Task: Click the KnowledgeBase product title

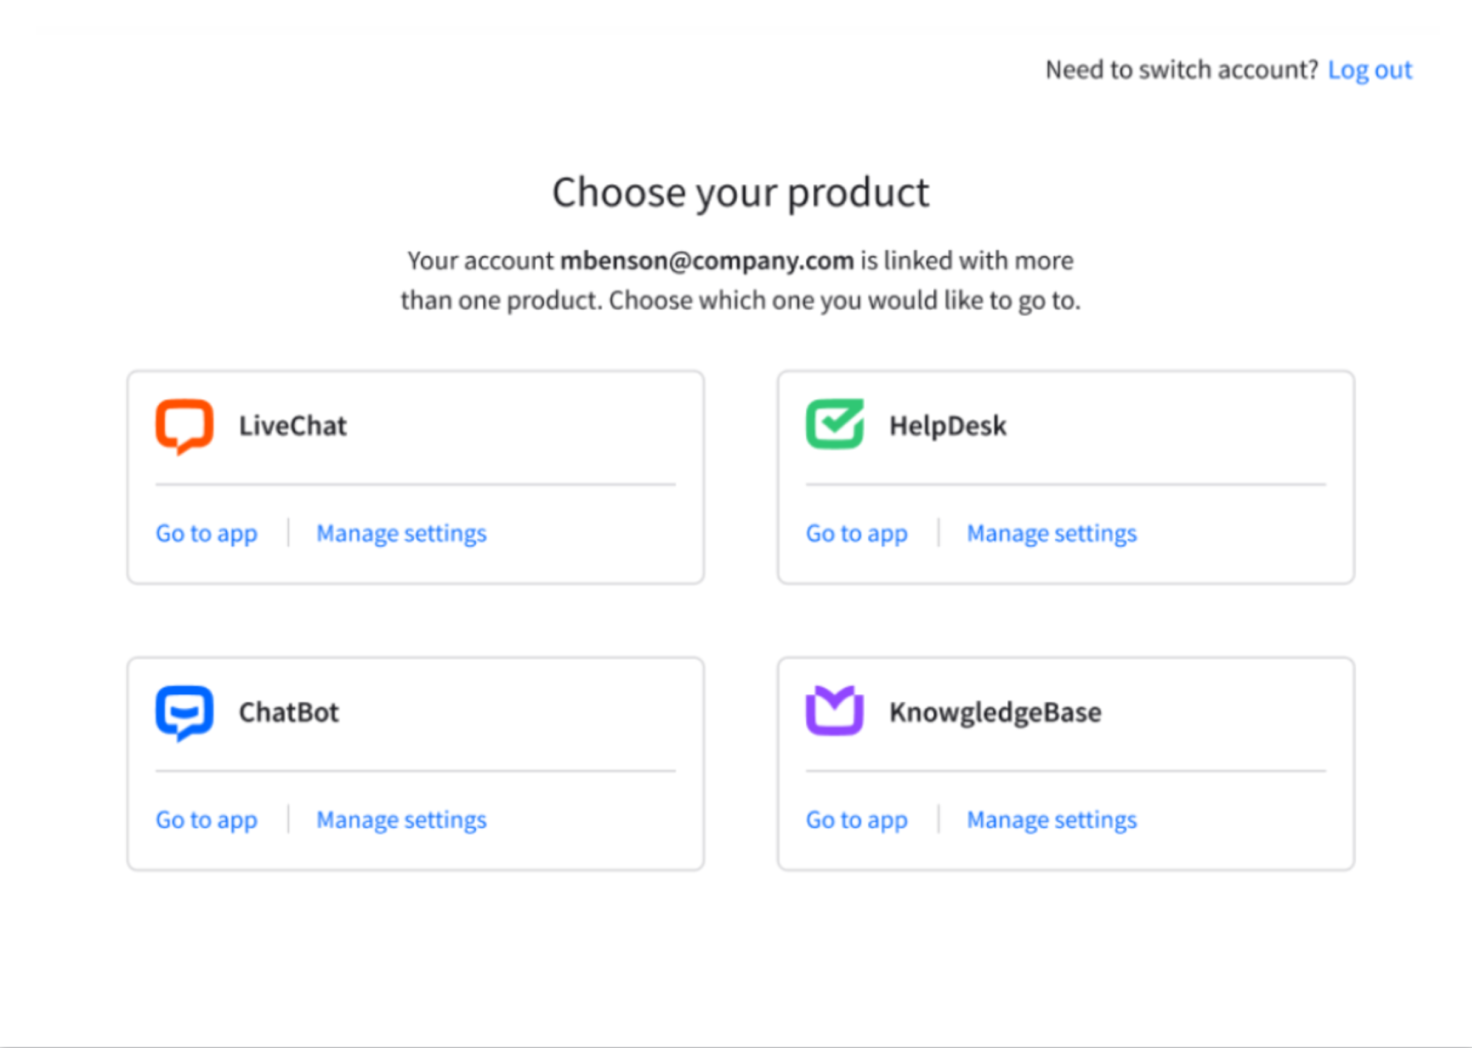Action: point(995,712)
